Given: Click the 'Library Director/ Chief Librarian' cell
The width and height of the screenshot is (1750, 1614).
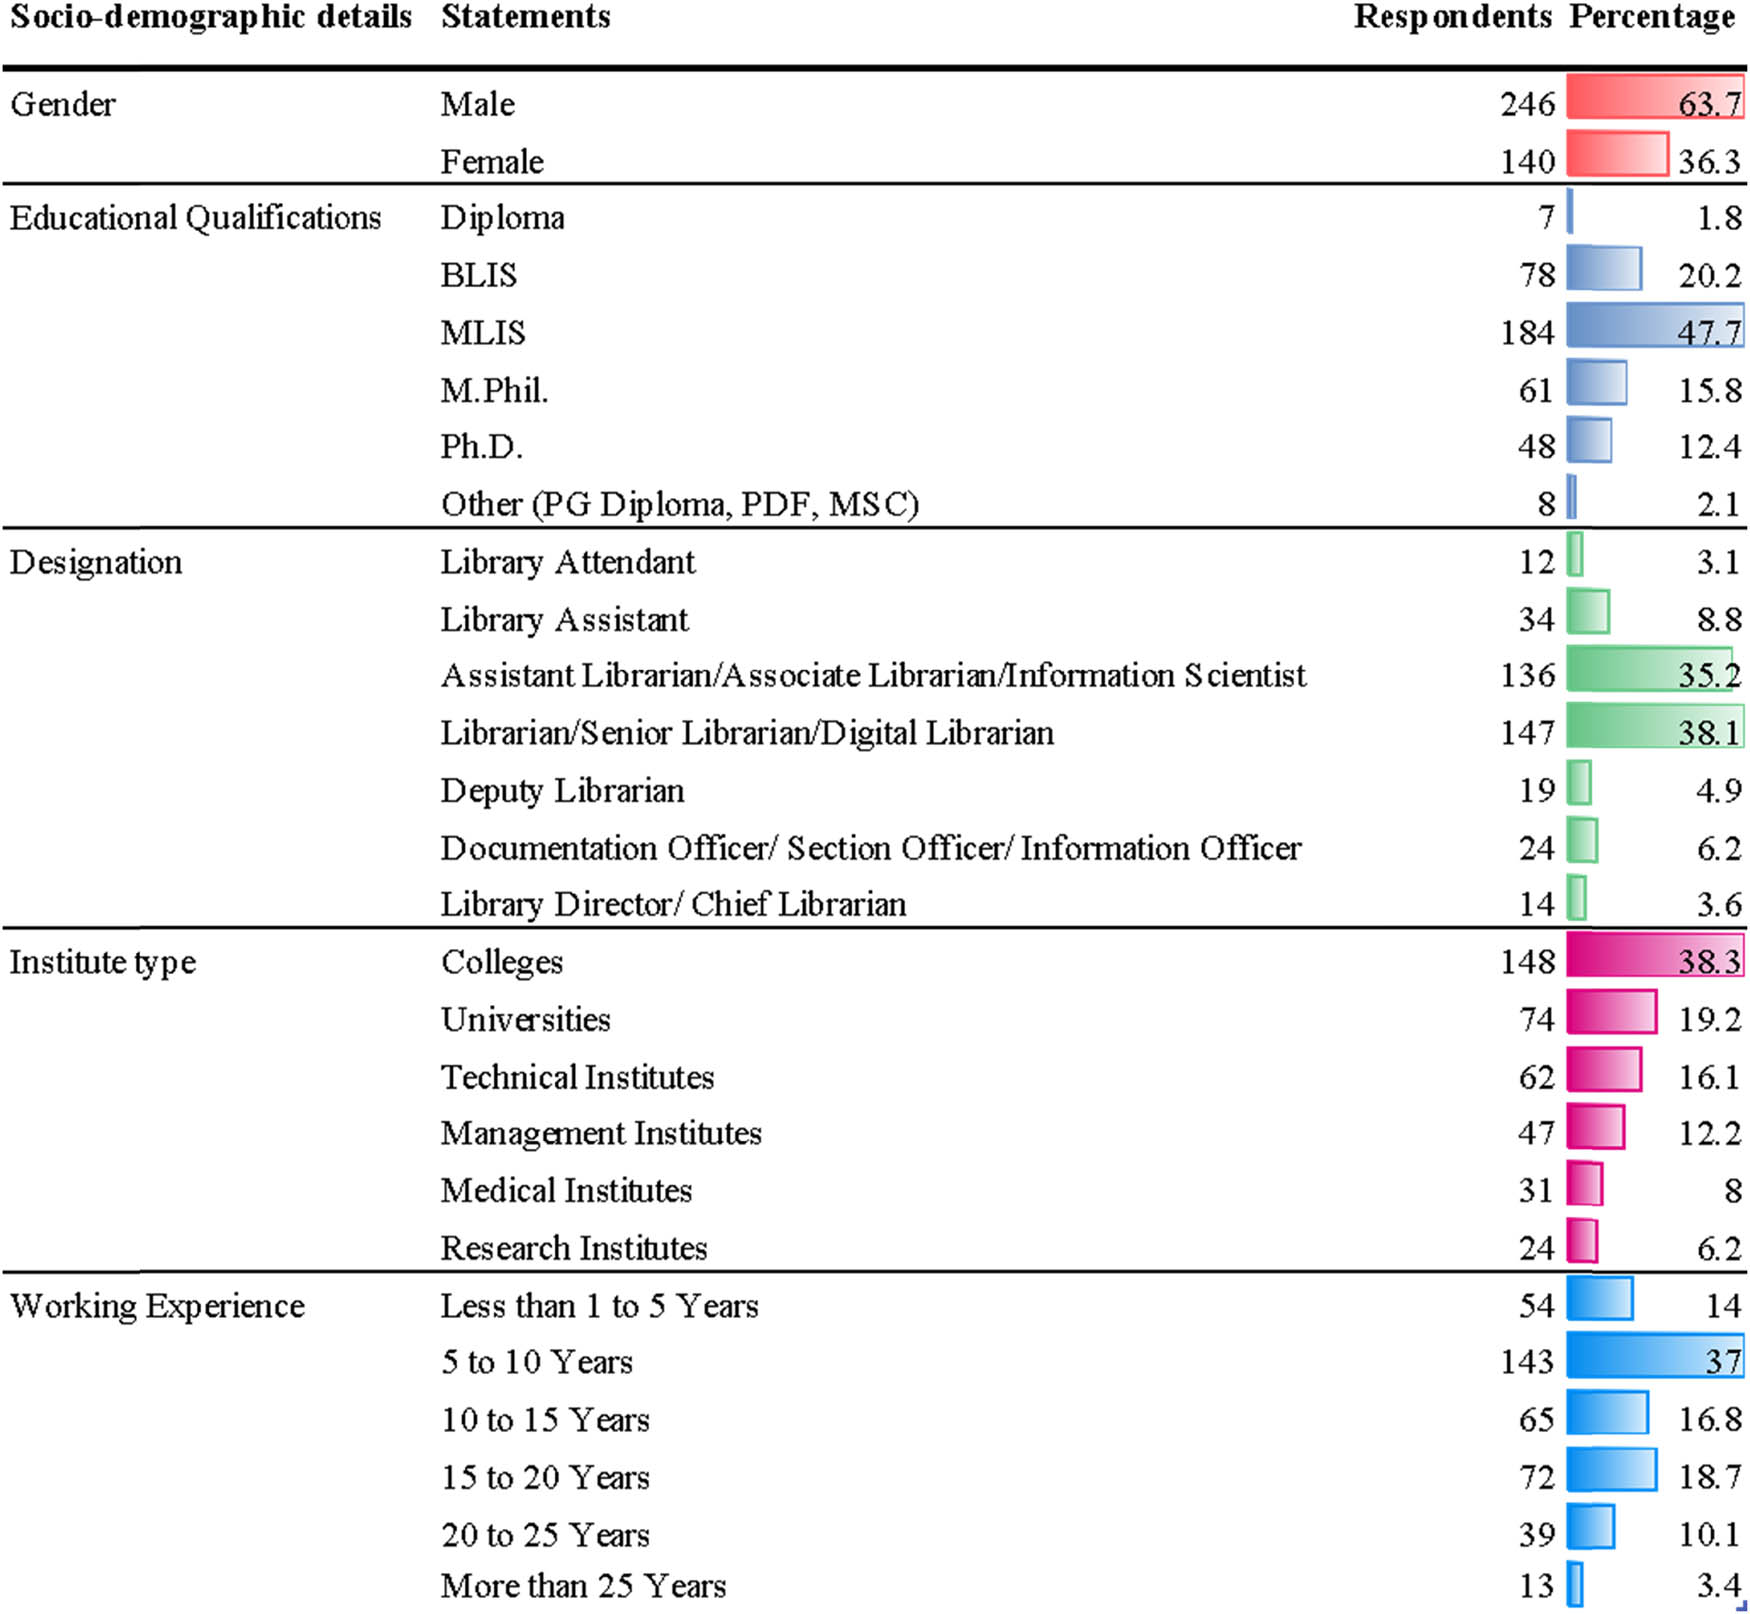Looking at the screenshot, I should pyautogui.click(x=673, y=904).
